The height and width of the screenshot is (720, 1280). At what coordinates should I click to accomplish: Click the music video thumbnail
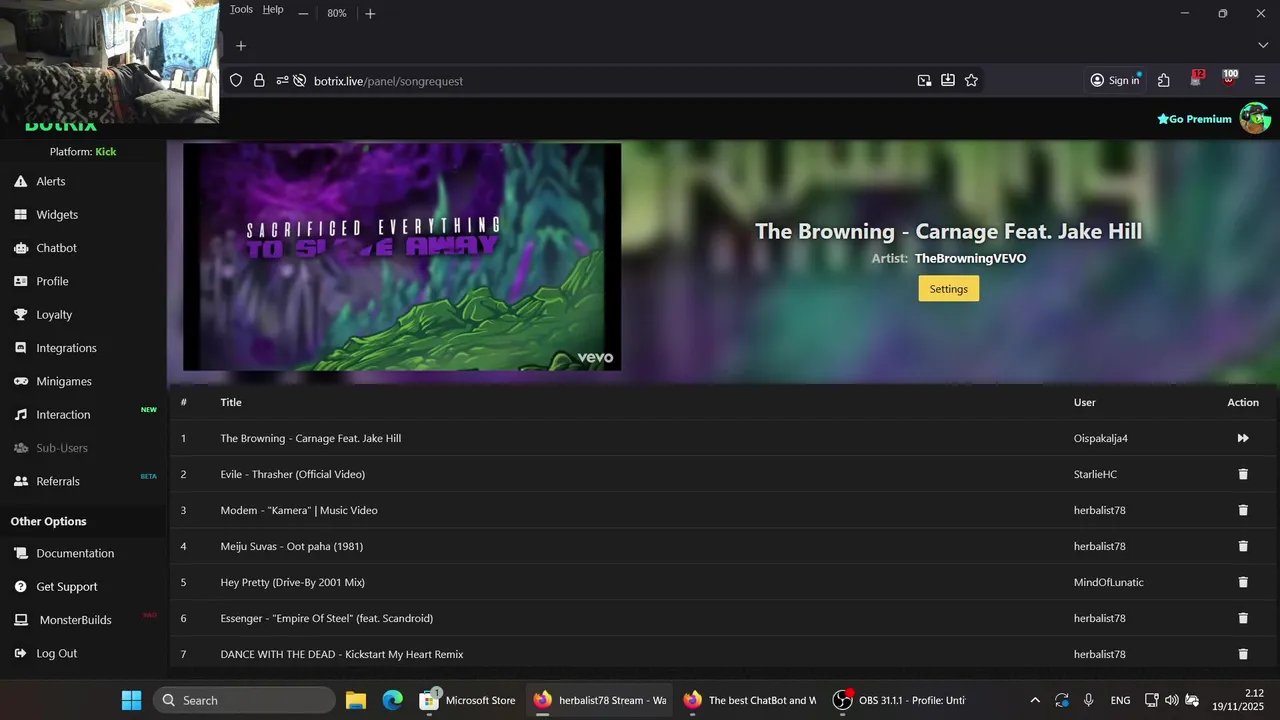(402, 257)
